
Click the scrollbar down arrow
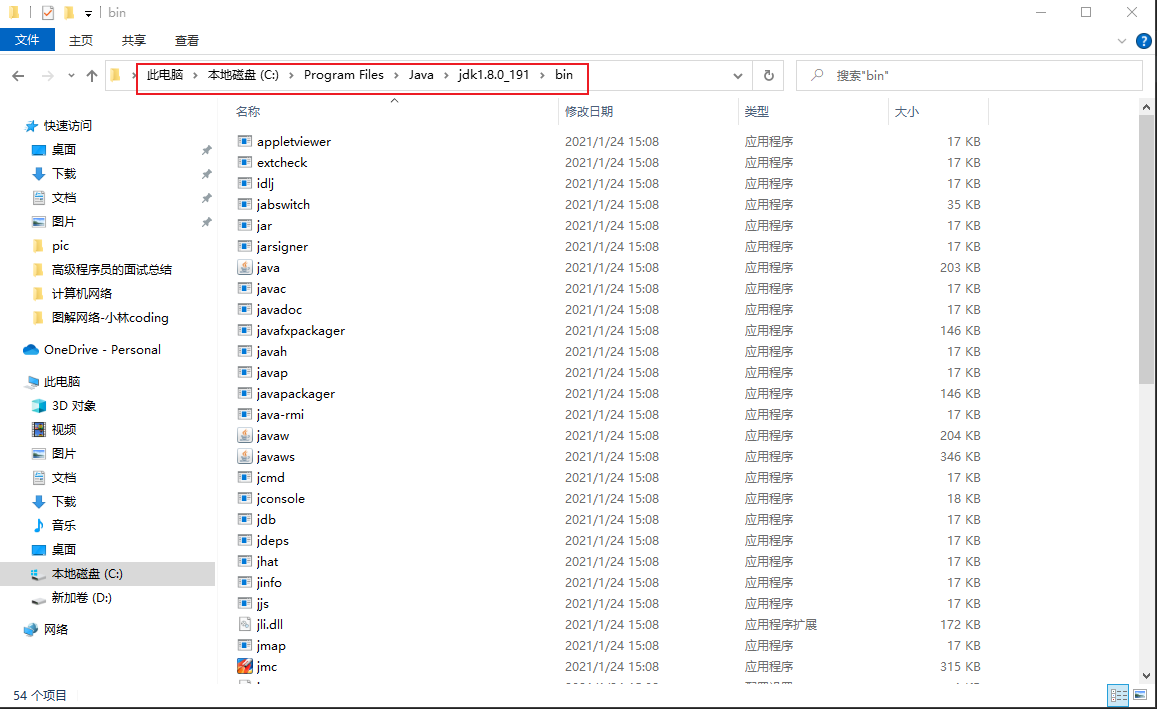(1146, 675)
